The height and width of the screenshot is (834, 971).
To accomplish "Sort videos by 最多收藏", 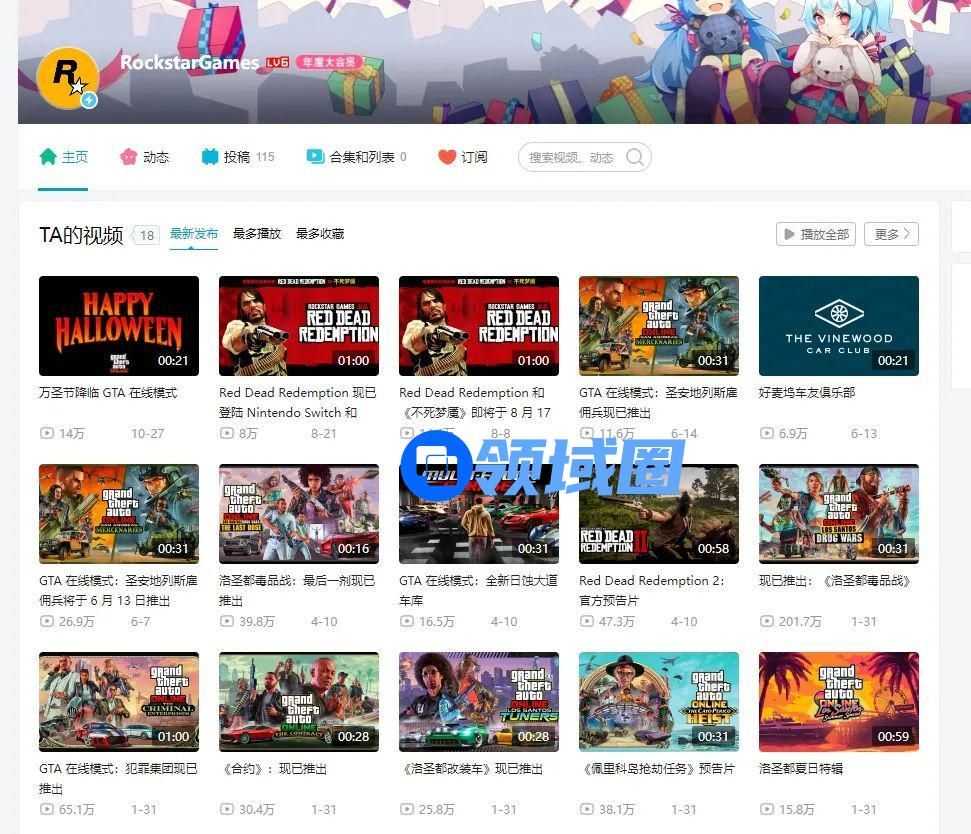I will click(320, 234).
